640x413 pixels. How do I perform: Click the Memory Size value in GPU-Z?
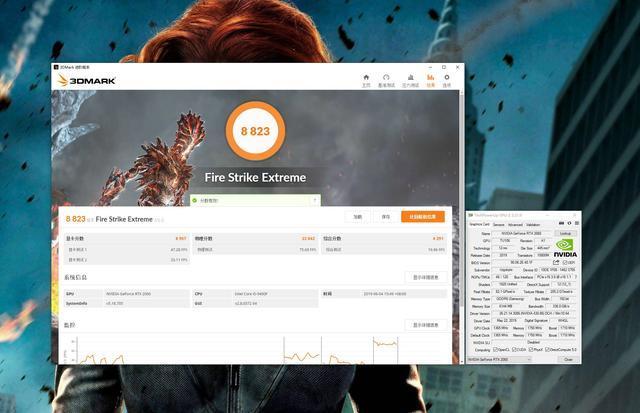(x=507, y=306)
